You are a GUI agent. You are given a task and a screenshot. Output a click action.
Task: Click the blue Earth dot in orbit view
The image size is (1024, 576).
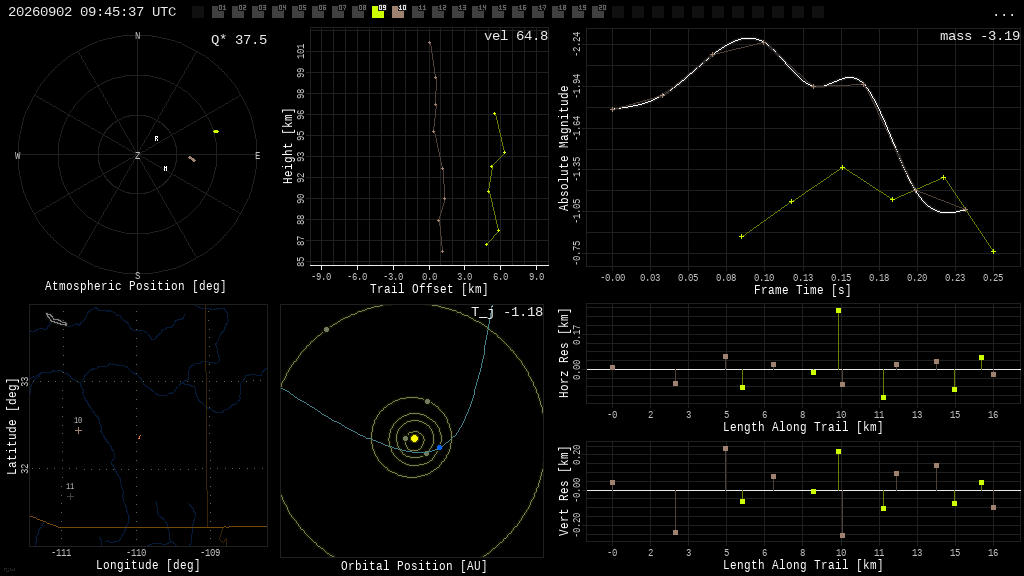pyautogui.click(x=440, y=447)
